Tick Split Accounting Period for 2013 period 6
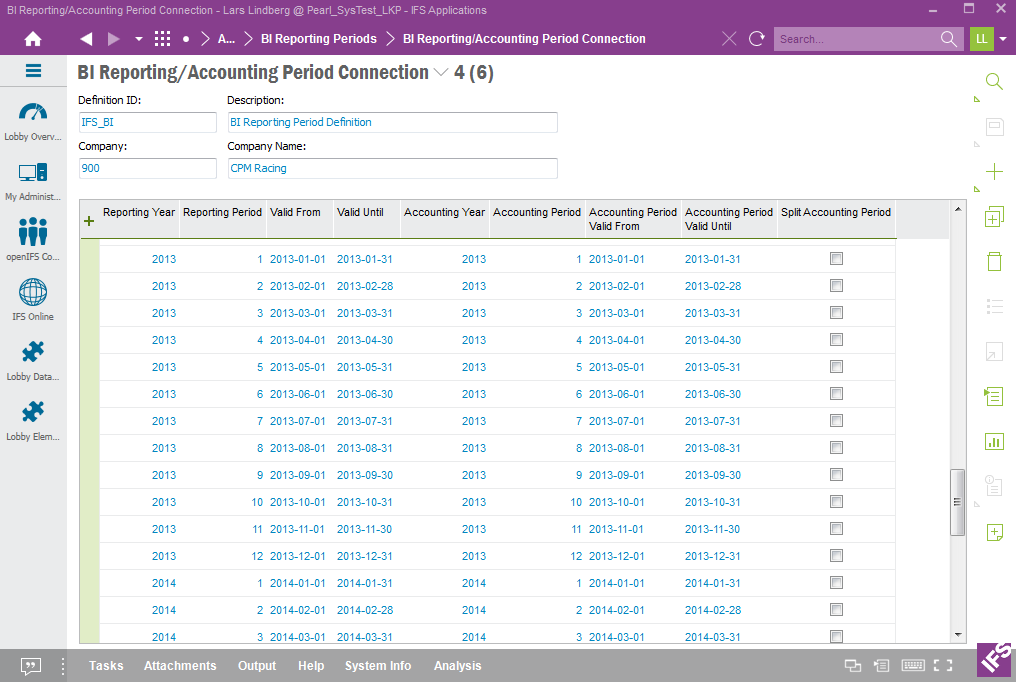The image size is (1016, 682). click(x=837, y=394)
